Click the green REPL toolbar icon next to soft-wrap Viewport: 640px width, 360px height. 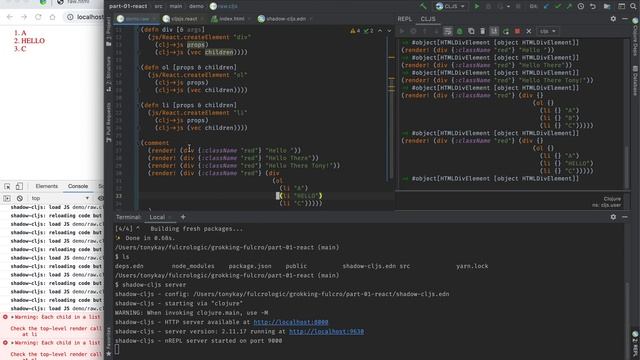click(x=460, y=31)
